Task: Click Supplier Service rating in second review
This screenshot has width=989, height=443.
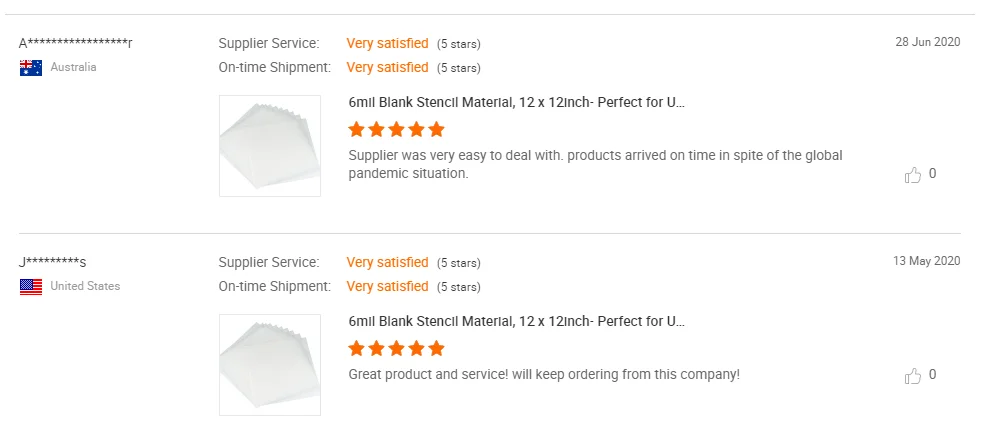Action: click(387, 263)
